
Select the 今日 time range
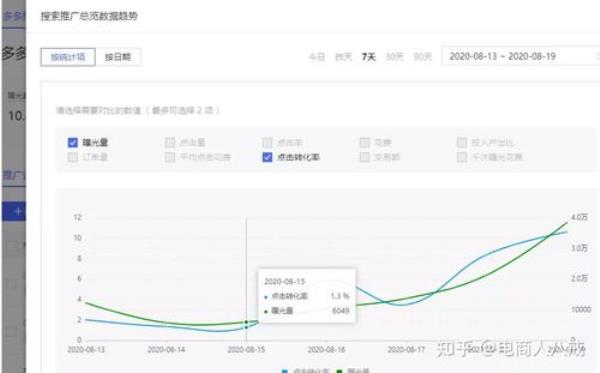click(x=317, y=57)
